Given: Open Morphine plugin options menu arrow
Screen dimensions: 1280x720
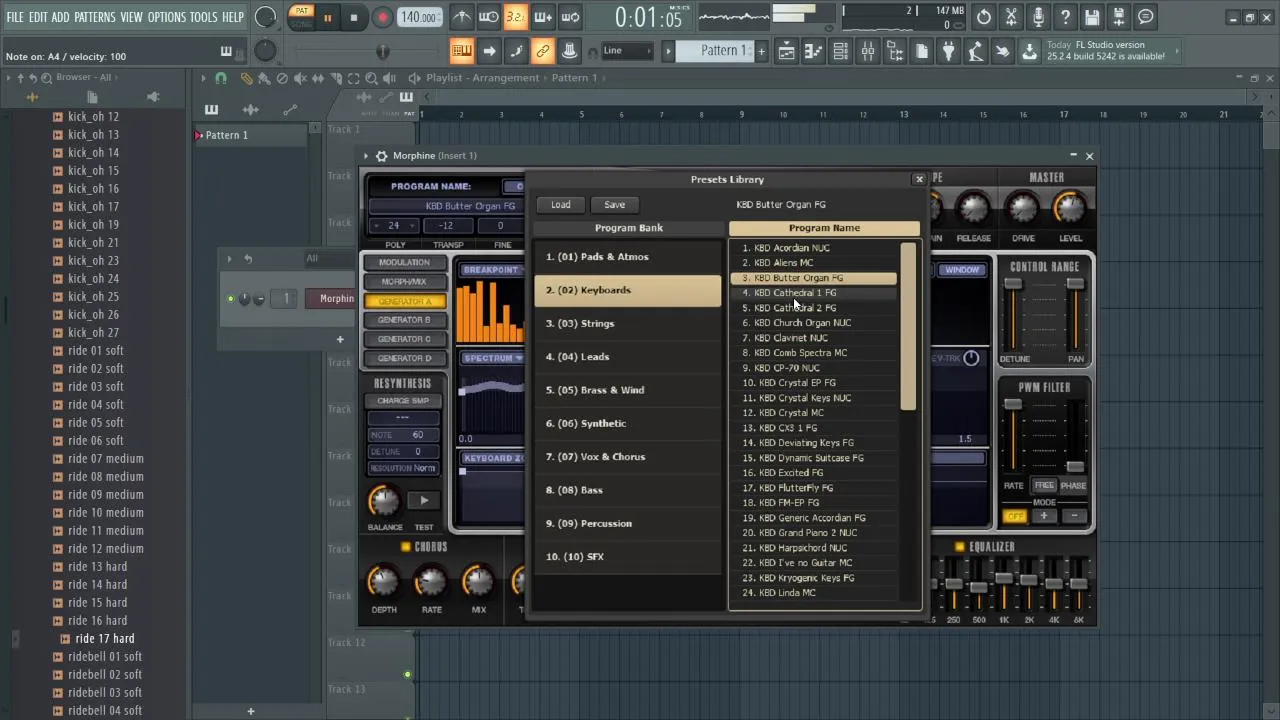Looking at the screenshot, I should pyautogui.click(x=366, y=156).
